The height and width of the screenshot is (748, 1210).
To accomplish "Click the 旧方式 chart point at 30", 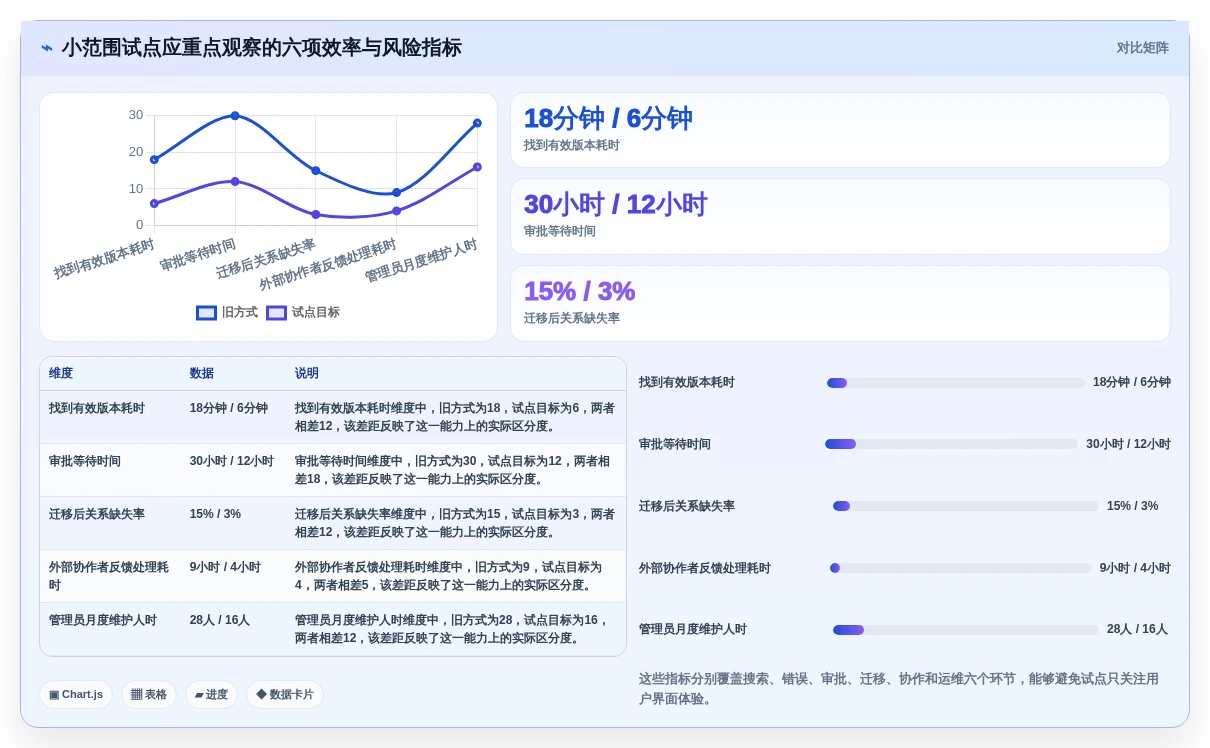I will (235, 116).
